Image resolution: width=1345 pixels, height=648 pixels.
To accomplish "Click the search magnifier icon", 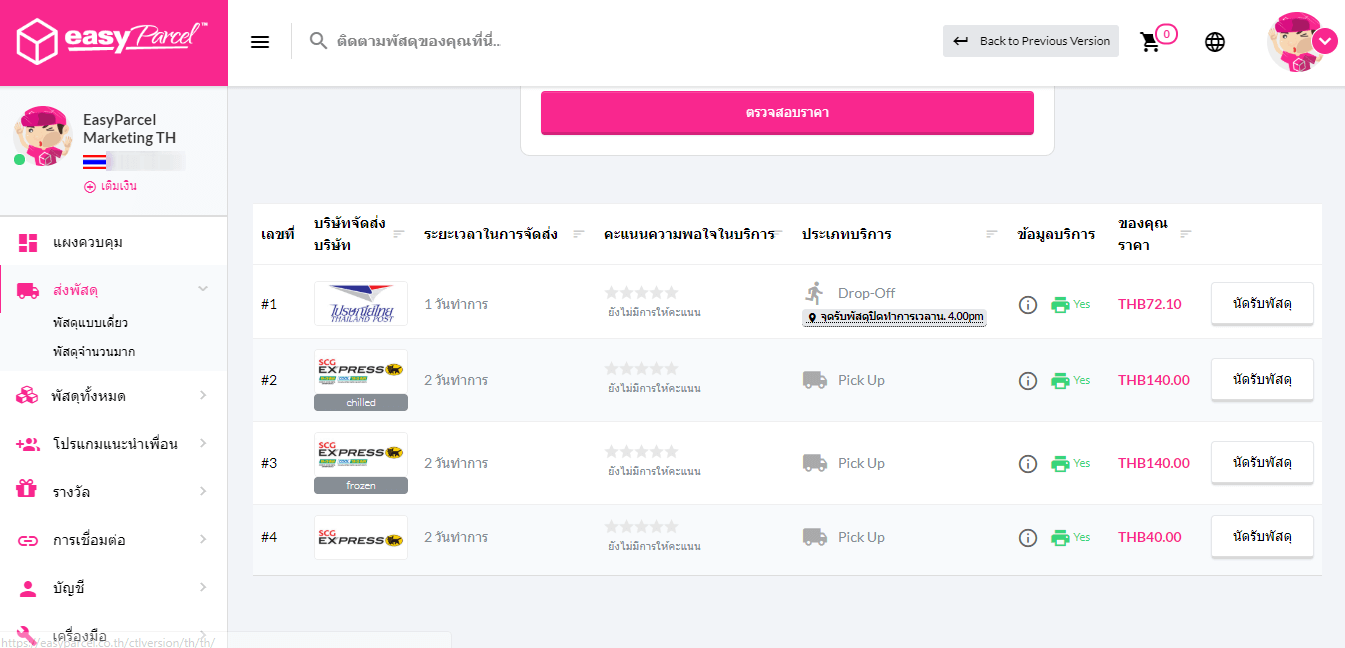I will click(318, 41).
